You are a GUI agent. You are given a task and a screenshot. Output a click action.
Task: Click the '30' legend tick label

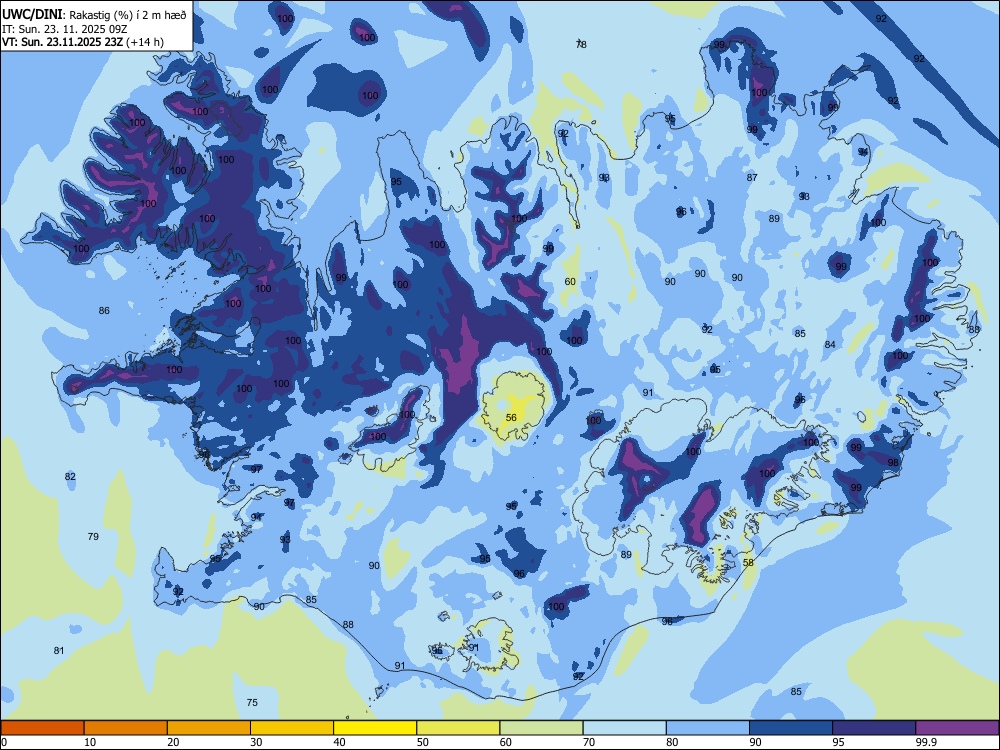(256, 742)
